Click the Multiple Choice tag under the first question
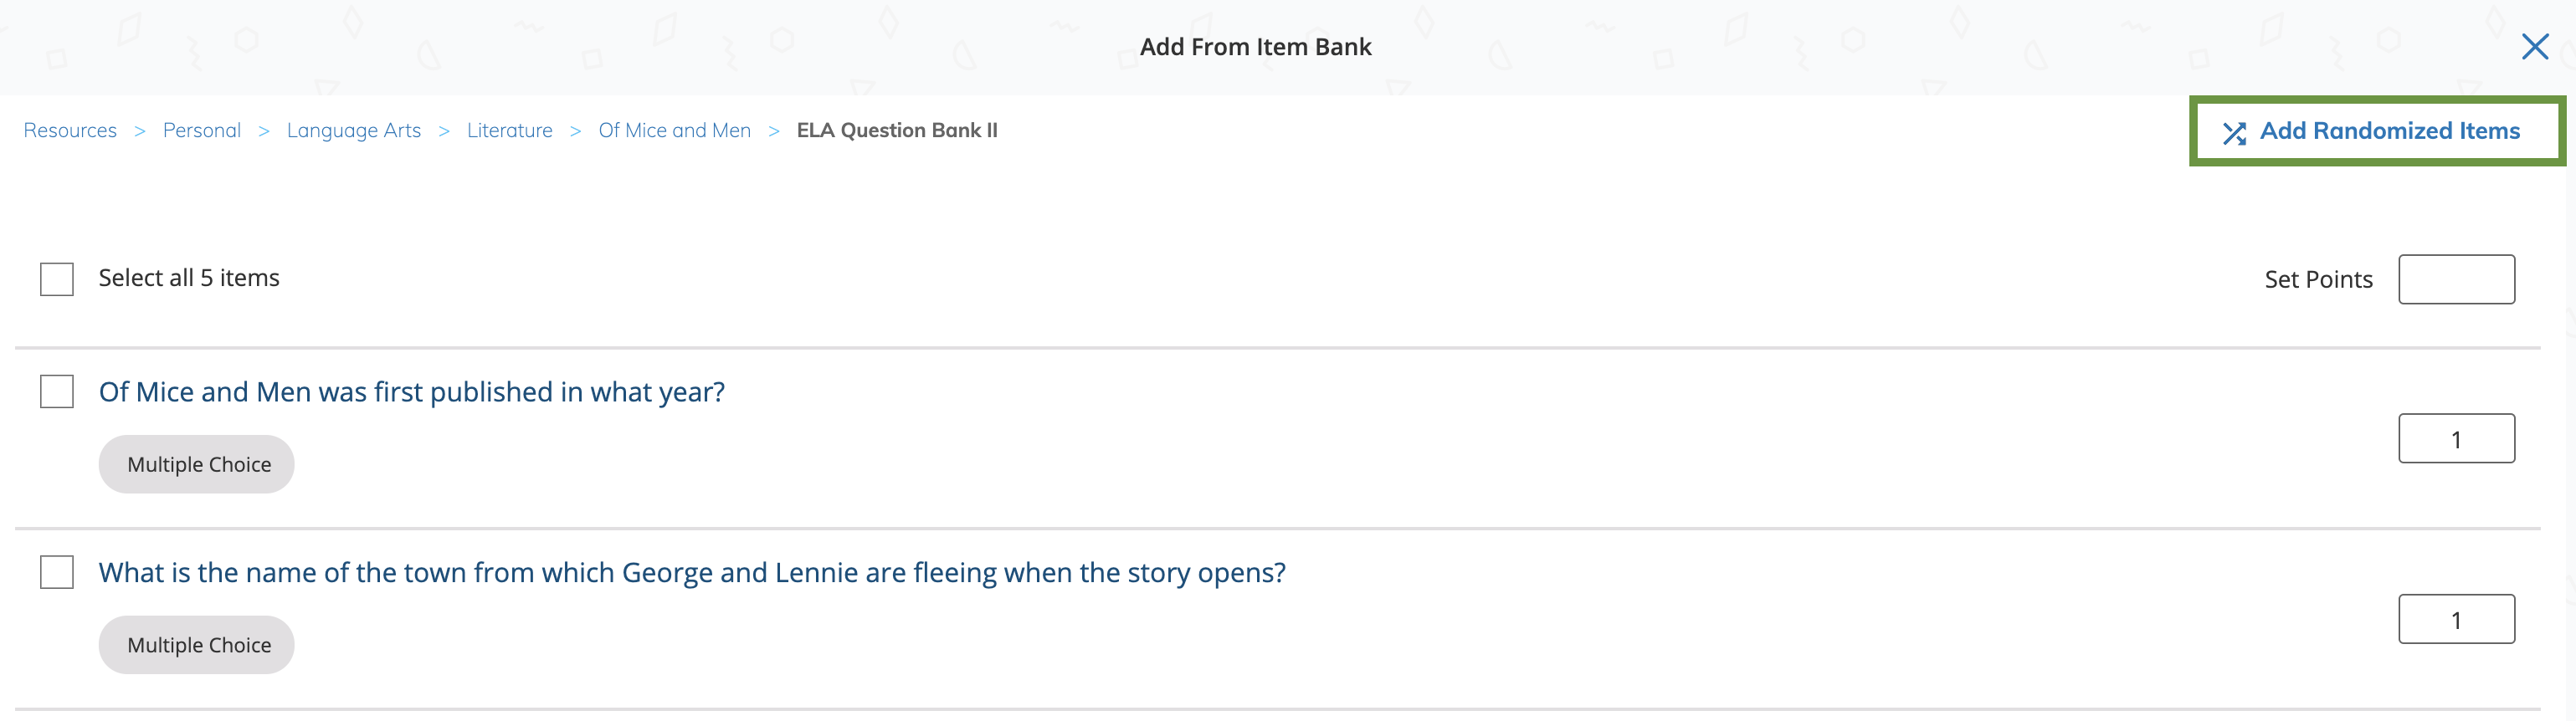Screen dimensions: 2576x721 click(196, 463)
